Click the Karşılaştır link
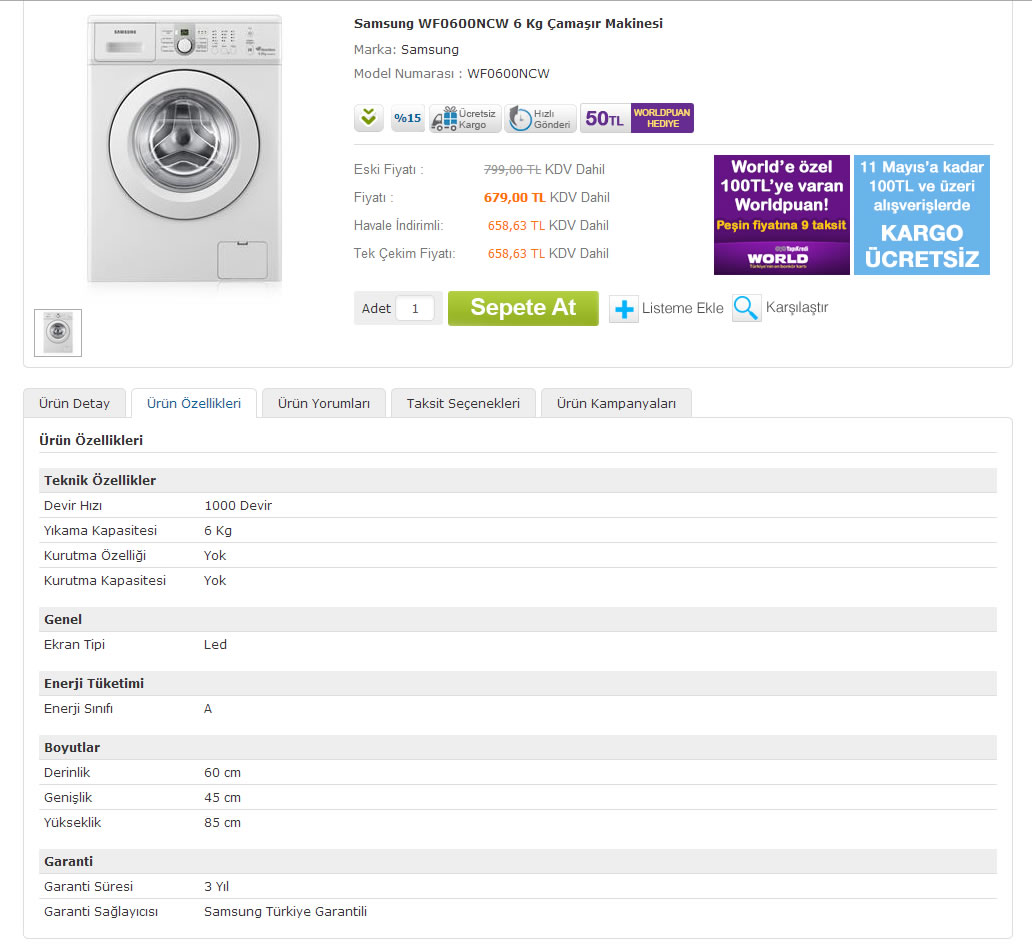The image size is (1032, 950). (x=796, y=307)
